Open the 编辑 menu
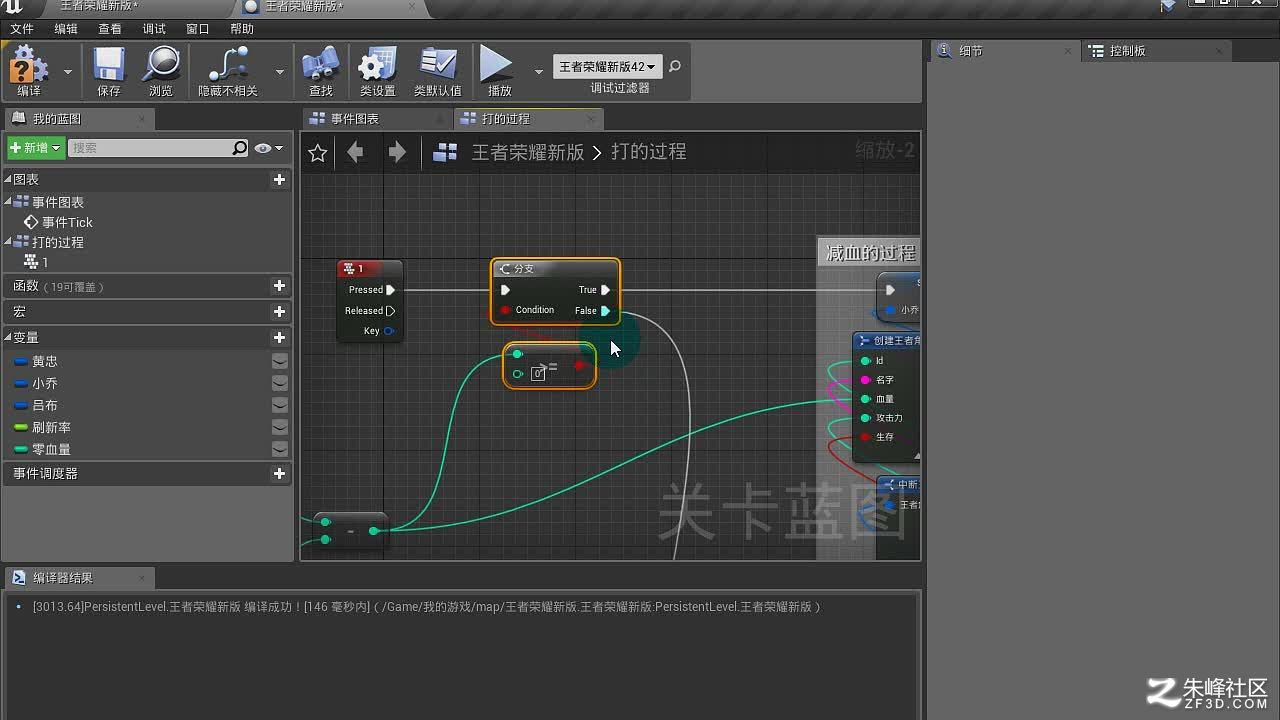1280x720 pixels. click(65, 29)
